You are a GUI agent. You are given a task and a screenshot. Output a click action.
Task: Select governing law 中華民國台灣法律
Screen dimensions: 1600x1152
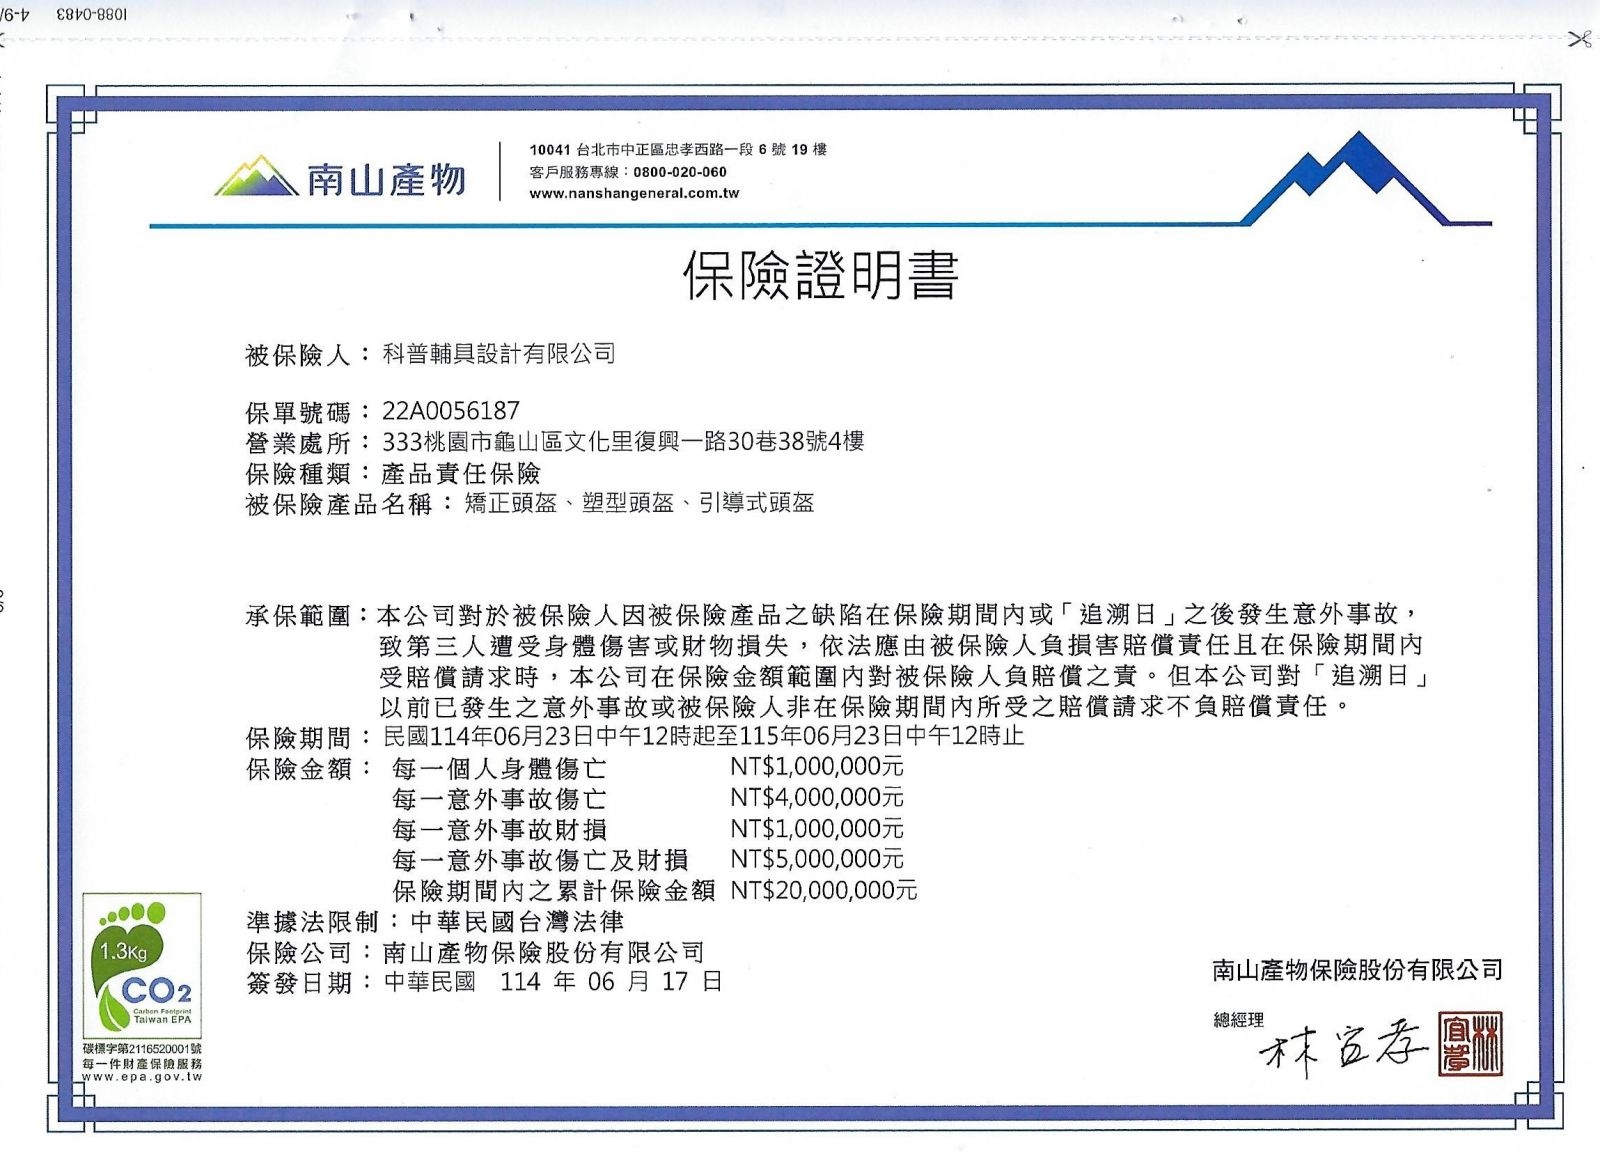(517, 921)
